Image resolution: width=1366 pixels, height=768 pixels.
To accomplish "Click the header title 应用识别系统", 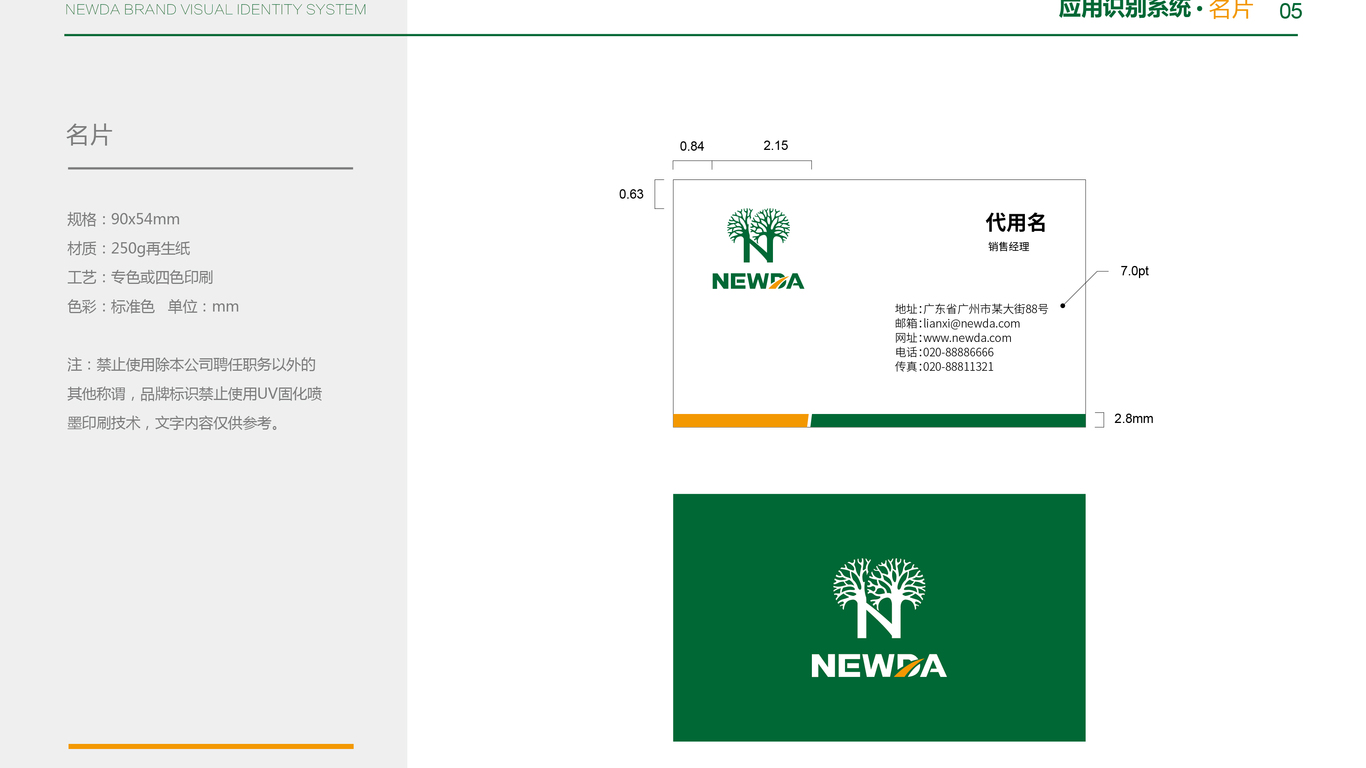I will click(x=1125, y=9).
